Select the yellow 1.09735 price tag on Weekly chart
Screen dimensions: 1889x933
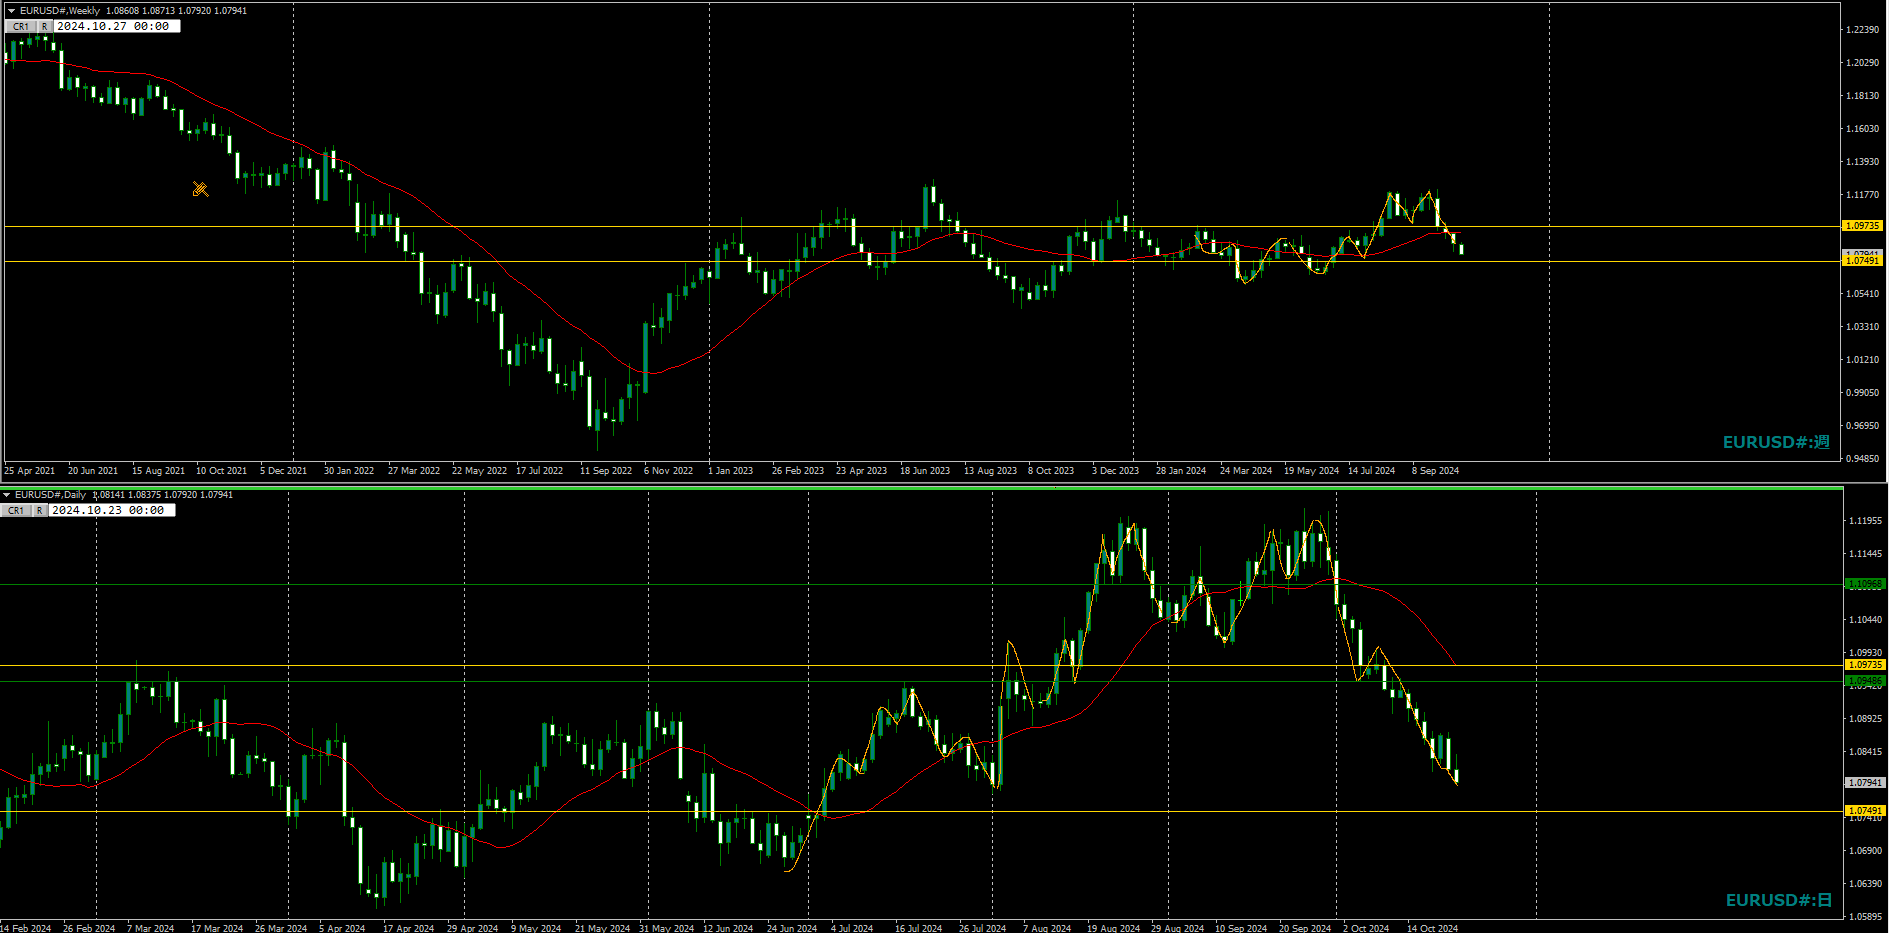pyautogui.click(x=1863, y=226)
